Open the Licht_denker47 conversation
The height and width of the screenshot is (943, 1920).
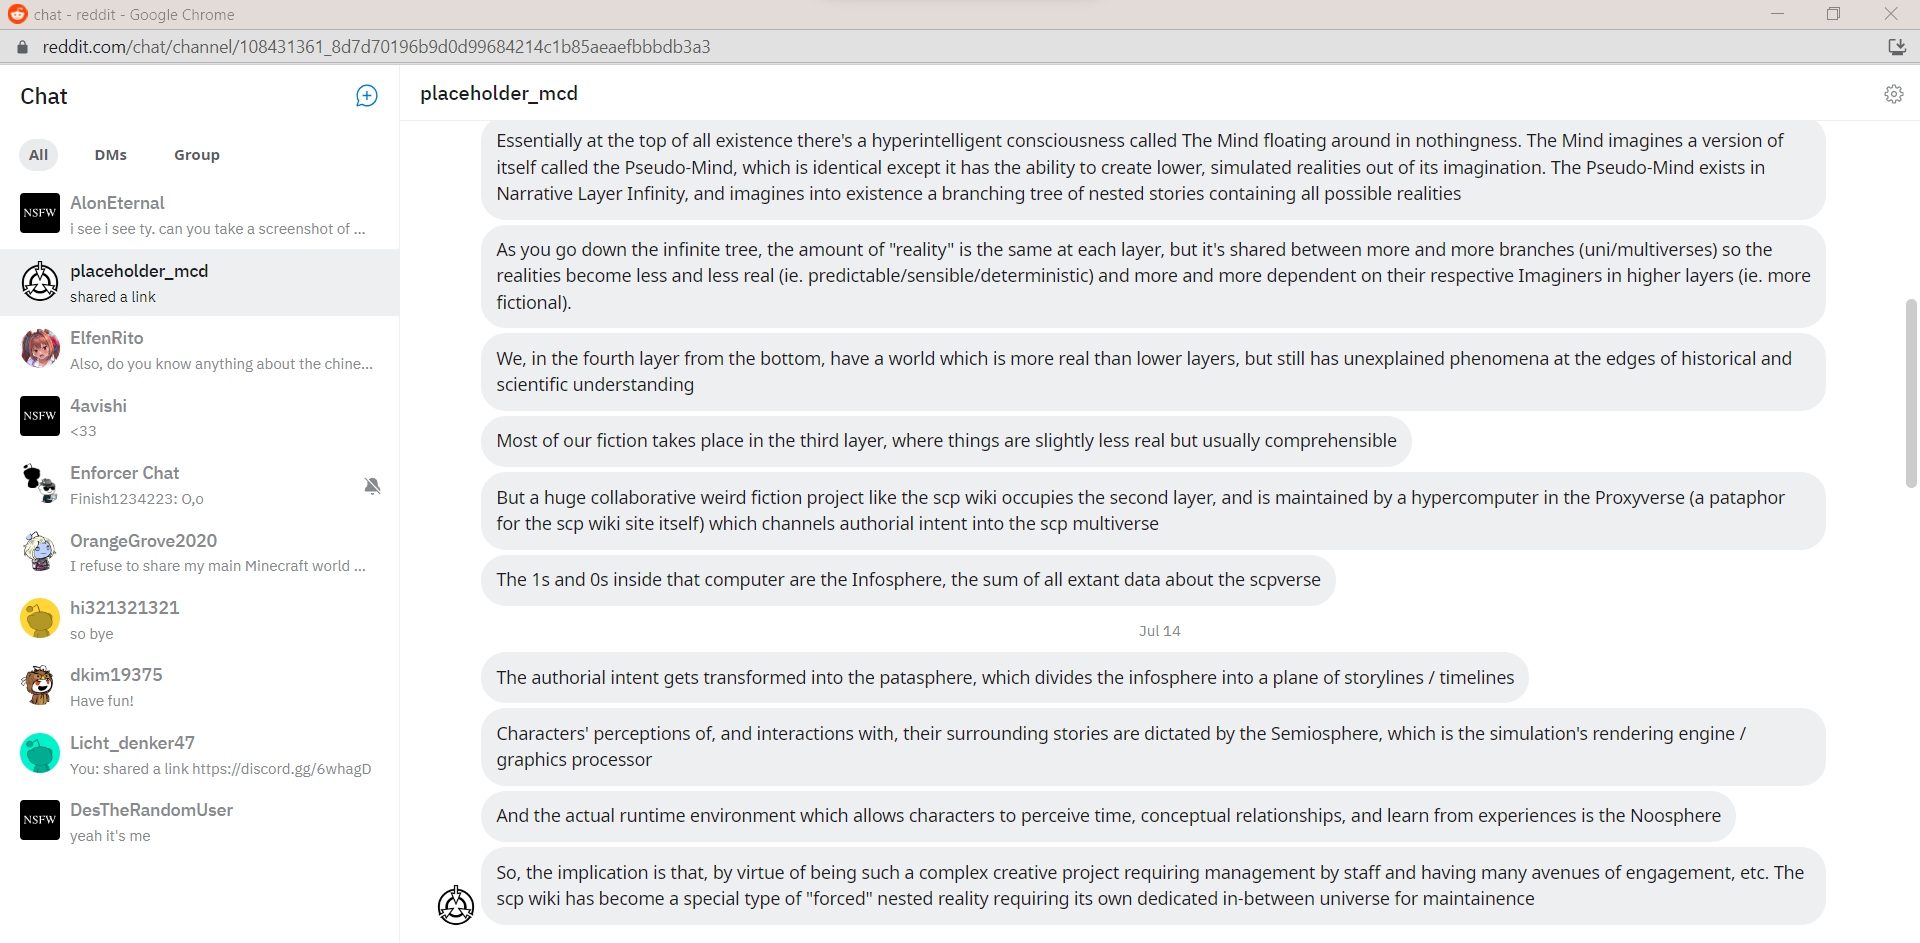pyautogui.click(x=200, y=754)
